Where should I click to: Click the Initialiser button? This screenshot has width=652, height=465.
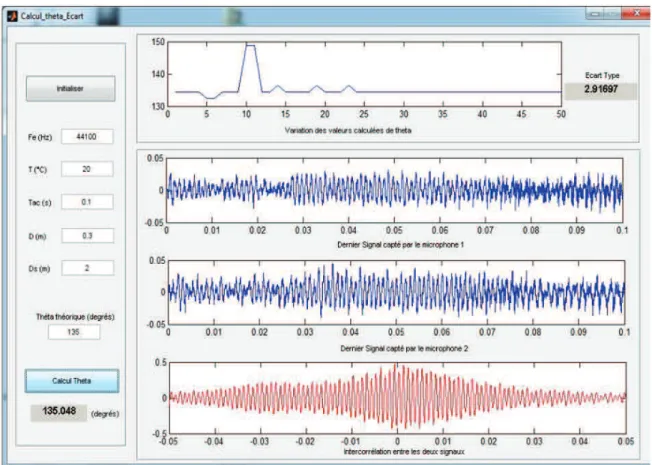[x=71, y=89]
